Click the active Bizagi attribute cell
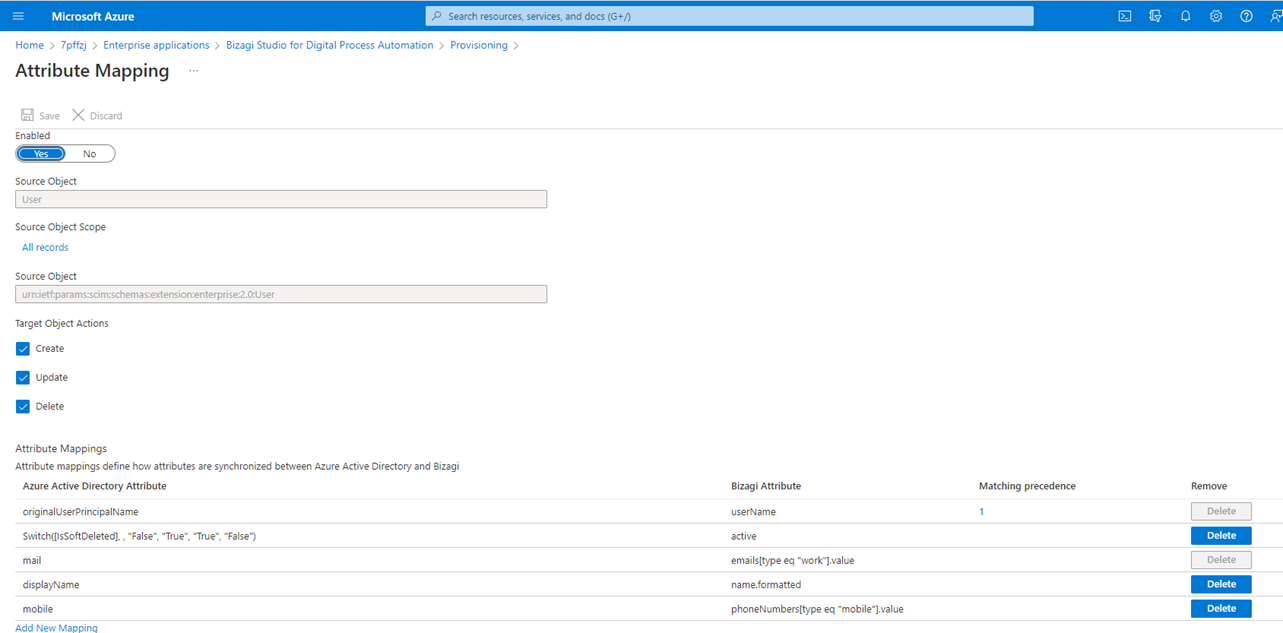The width and height of the screenshot is (1283, 633). pyautogui.click(x=744, y=536)
